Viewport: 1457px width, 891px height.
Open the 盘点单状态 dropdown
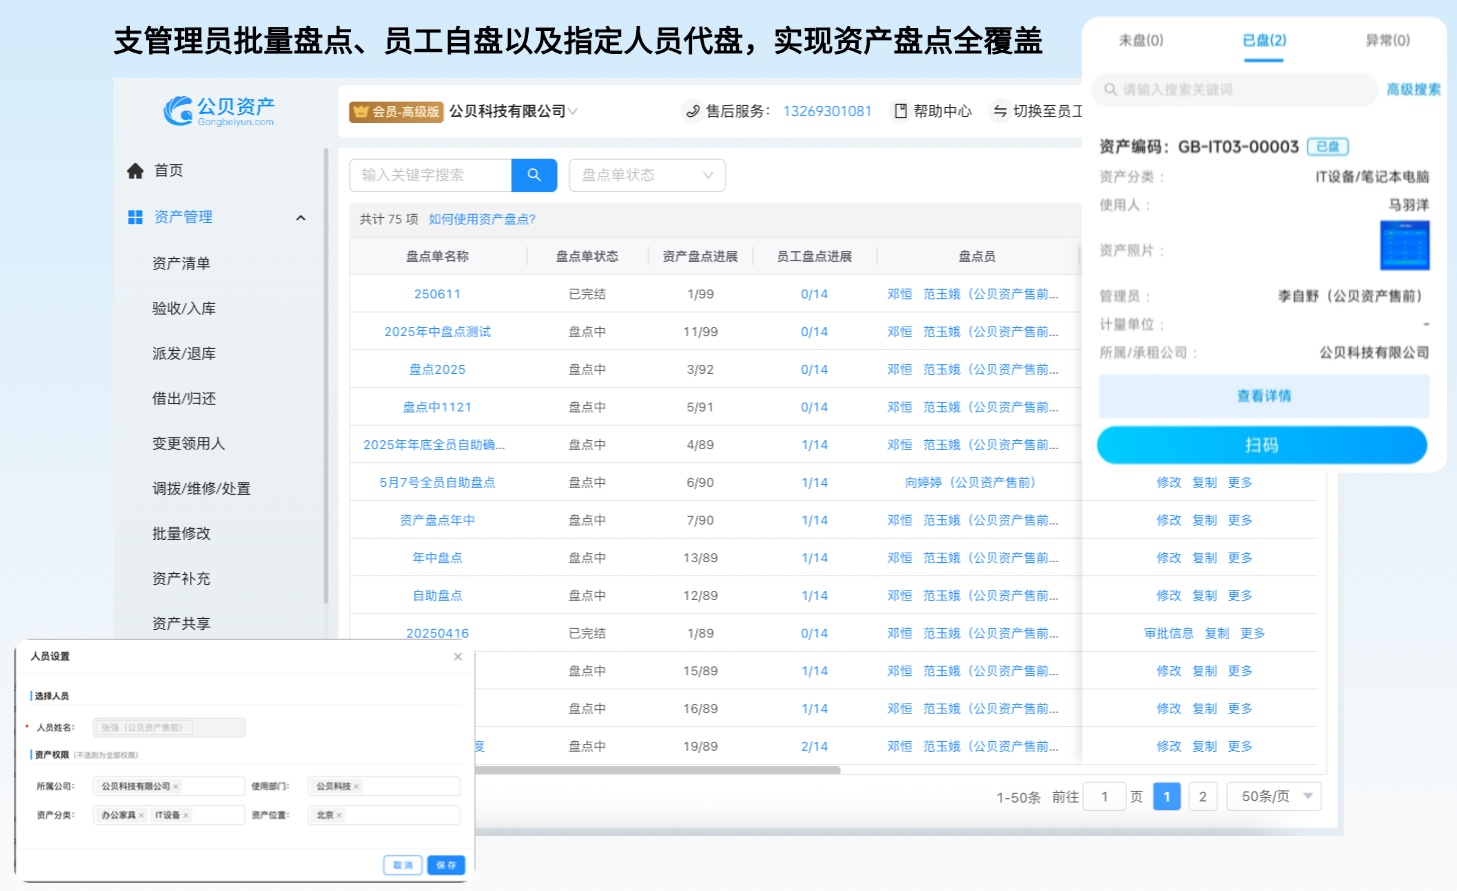[x=647, y=175]
